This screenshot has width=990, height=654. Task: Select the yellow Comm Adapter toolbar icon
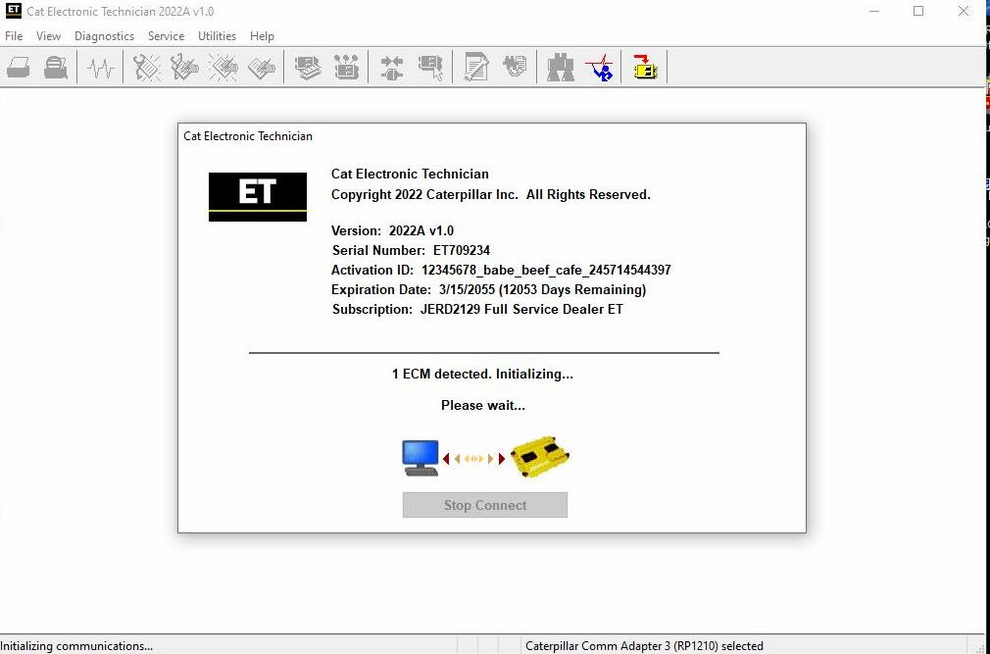tap(645, 67)
